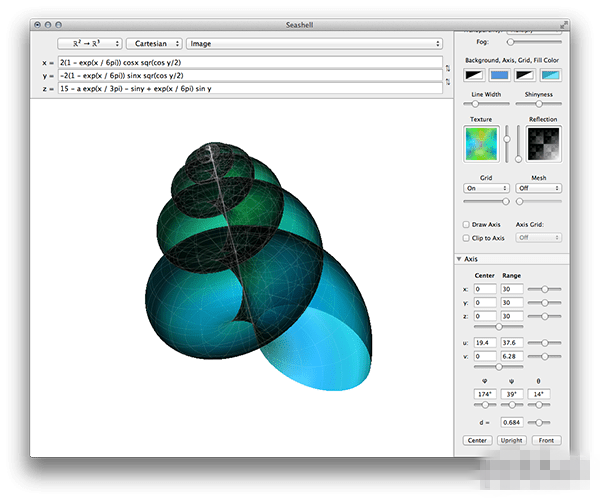Open the Cartesian coordinate dropdown

pyautogui.click(x=154, y=43)
